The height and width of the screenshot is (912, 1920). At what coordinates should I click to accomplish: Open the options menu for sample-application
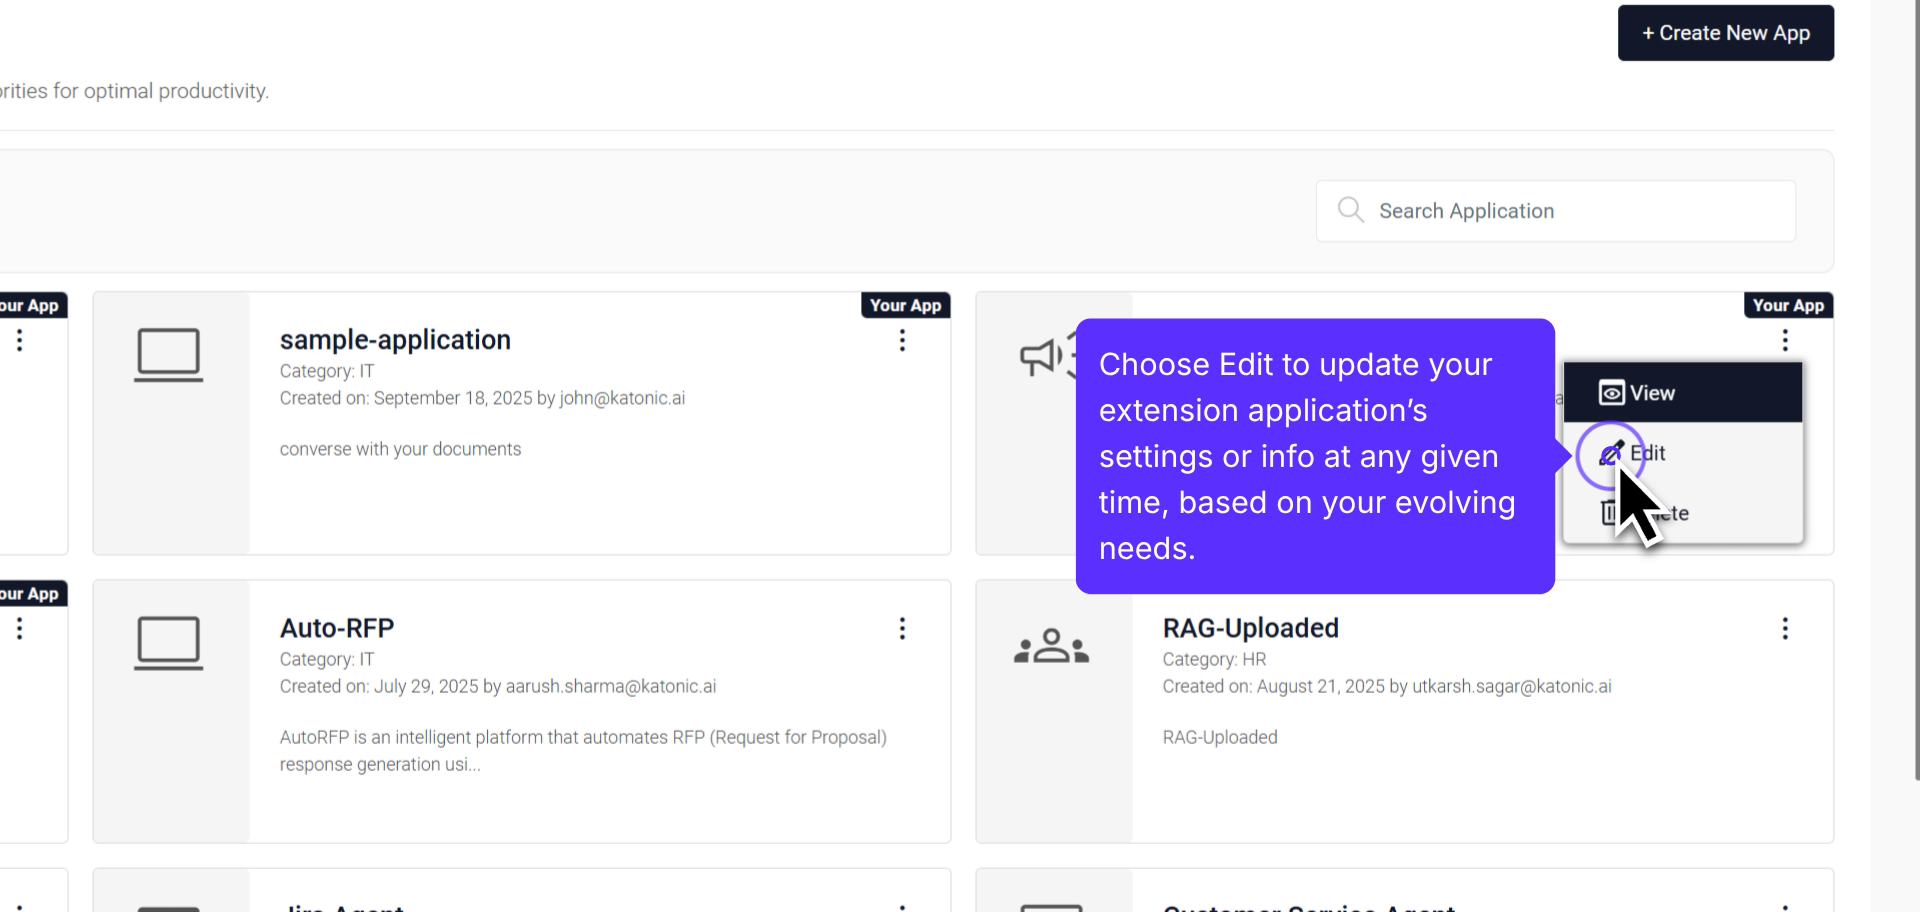[902, 340]
